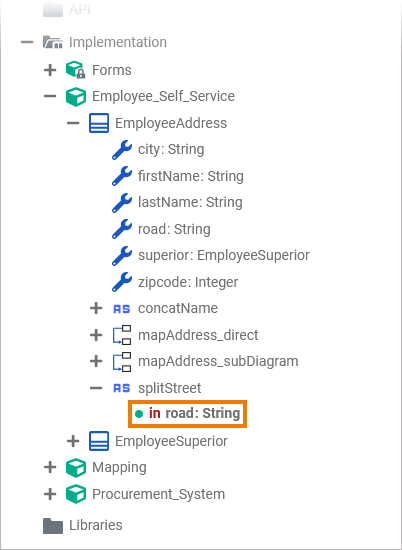Collapse the splitStreet operation node

96,388
